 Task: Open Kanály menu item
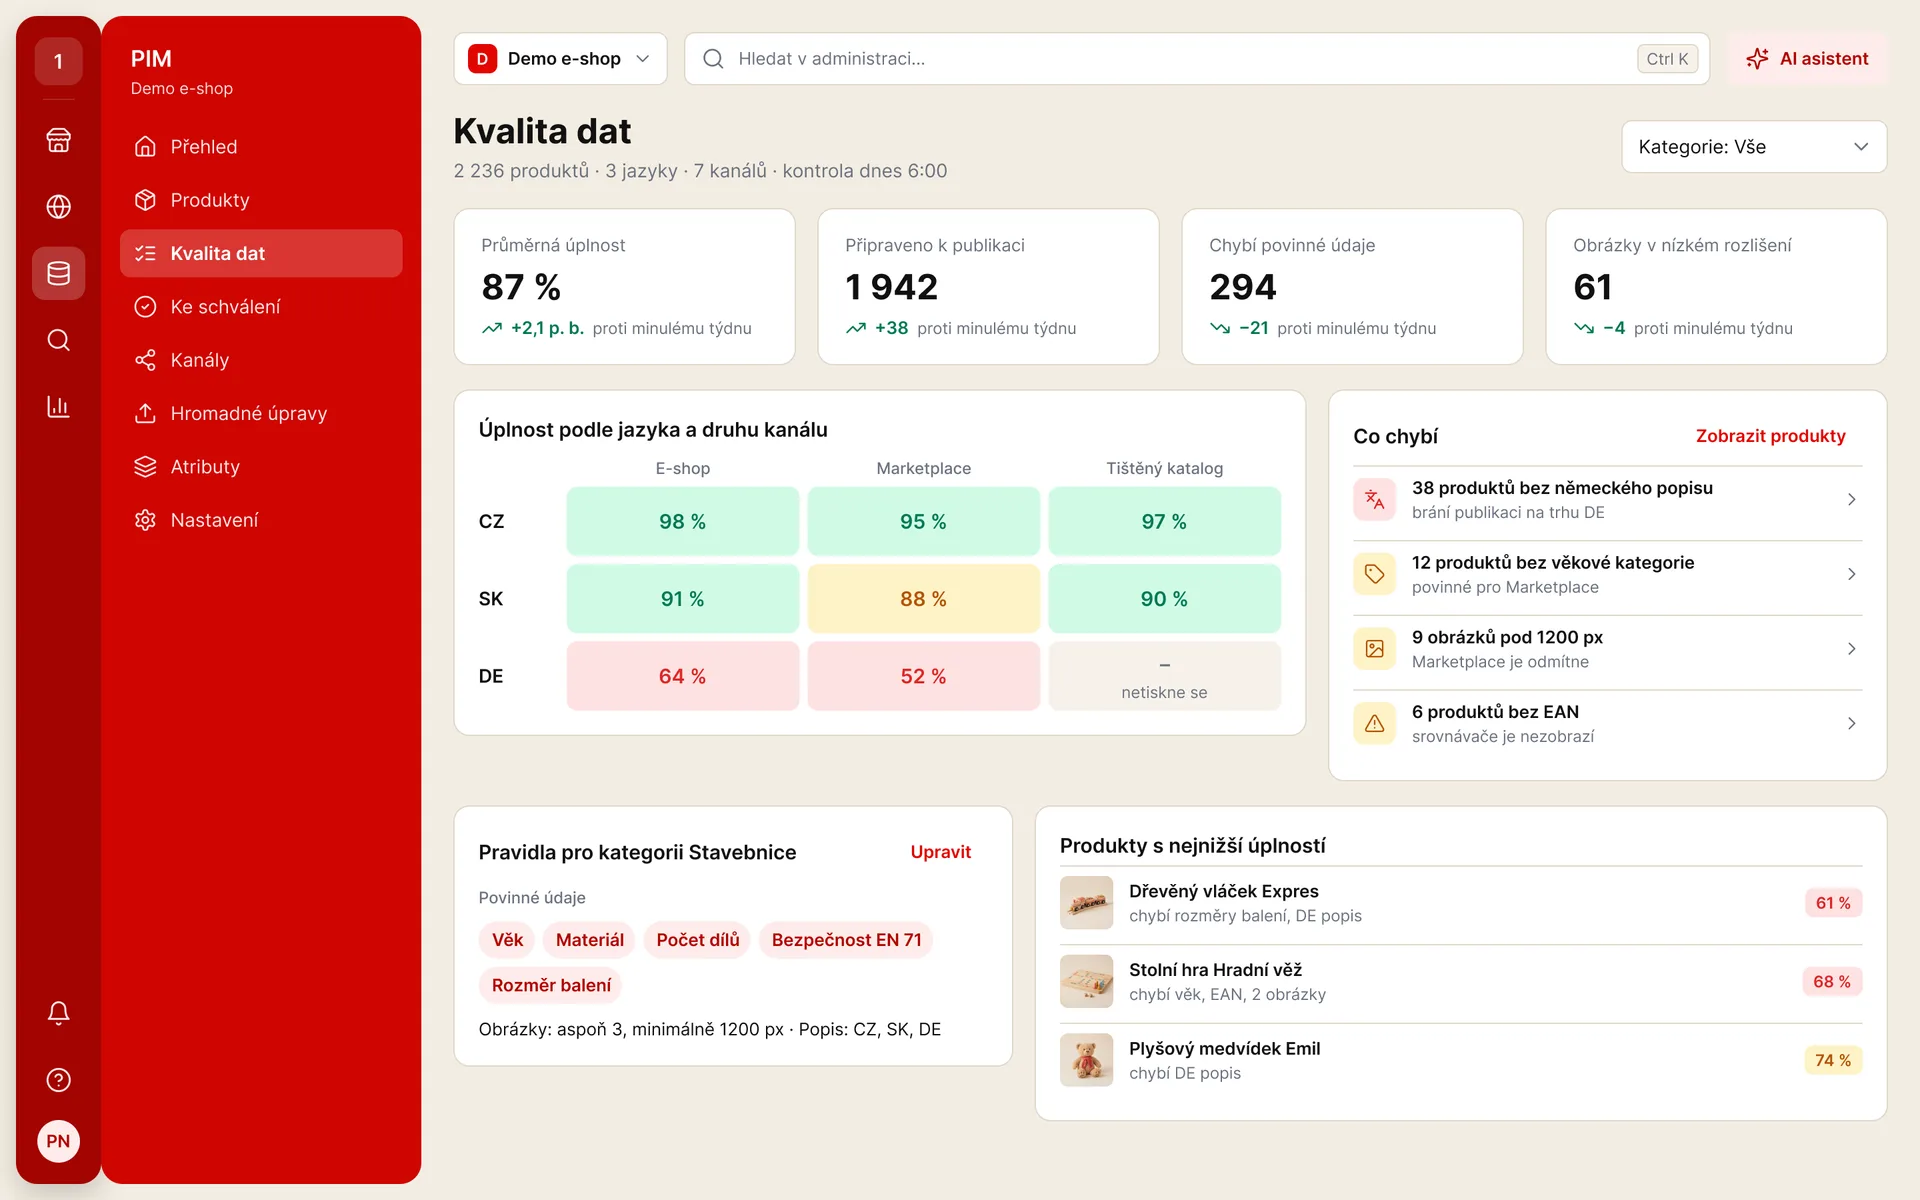pyautogui.click(x=261, y=360)
